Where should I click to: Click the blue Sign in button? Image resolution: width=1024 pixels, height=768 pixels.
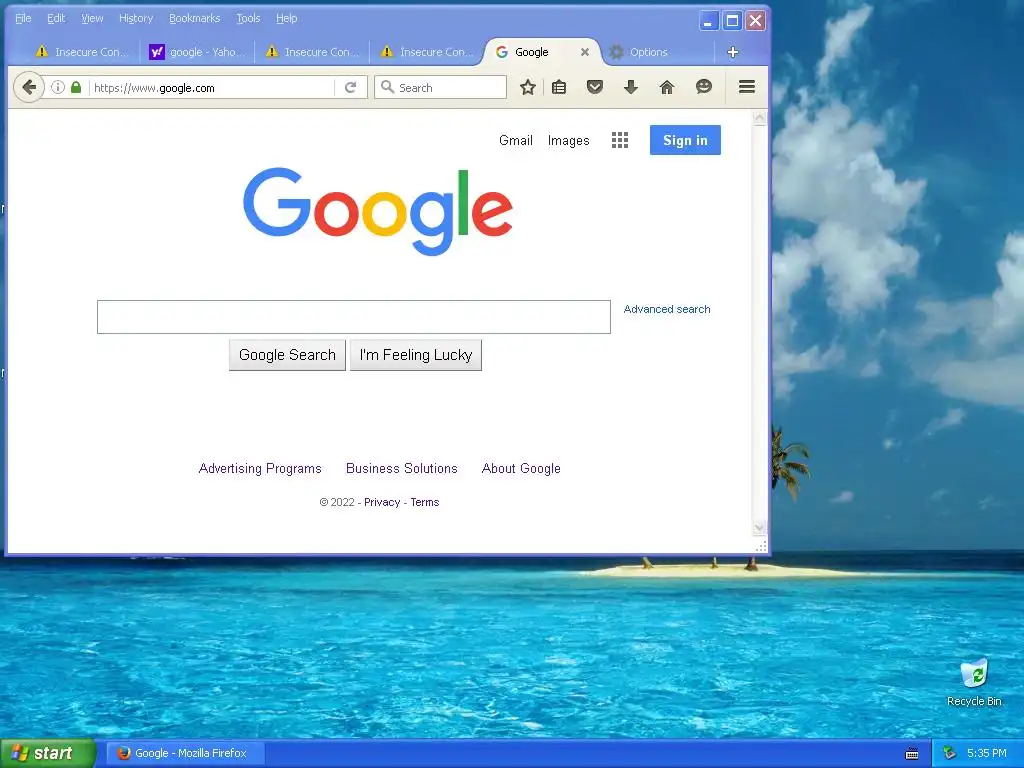pos(685,140)
